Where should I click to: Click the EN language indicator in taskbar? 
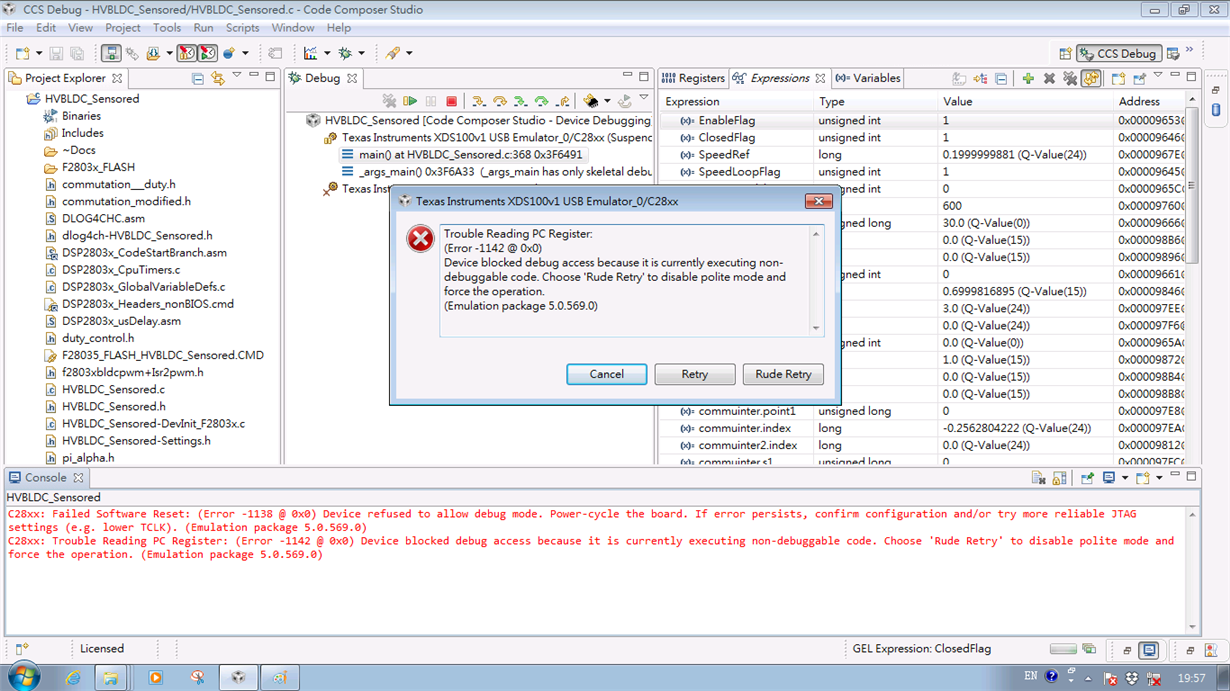point(1030,677)
